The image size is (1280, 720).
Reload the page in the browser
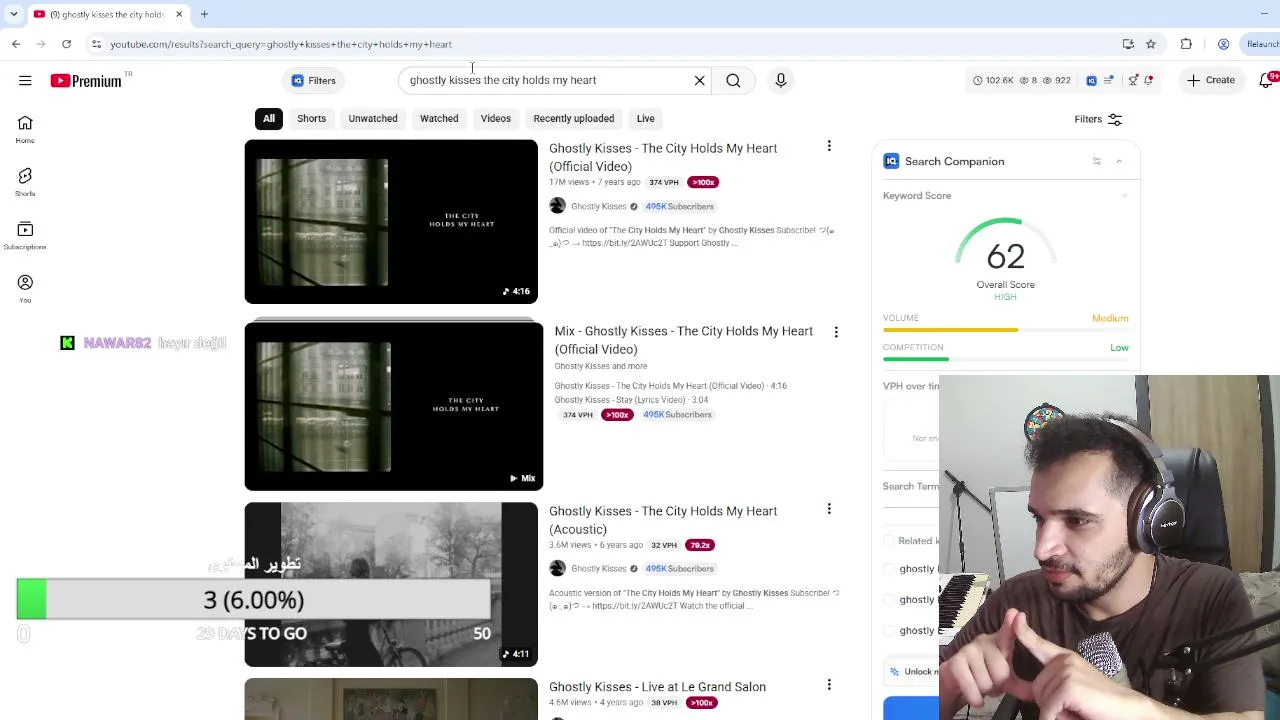click(66, 44)
